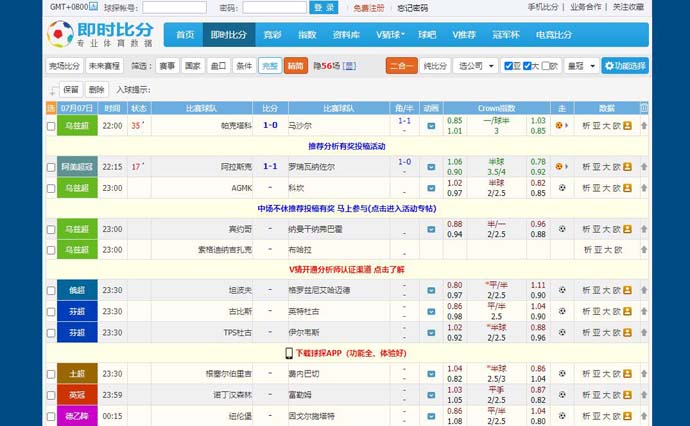Check the box for the AGMK match
The width and height of the screenshot is (690, 426).
[x=51, y=188]
